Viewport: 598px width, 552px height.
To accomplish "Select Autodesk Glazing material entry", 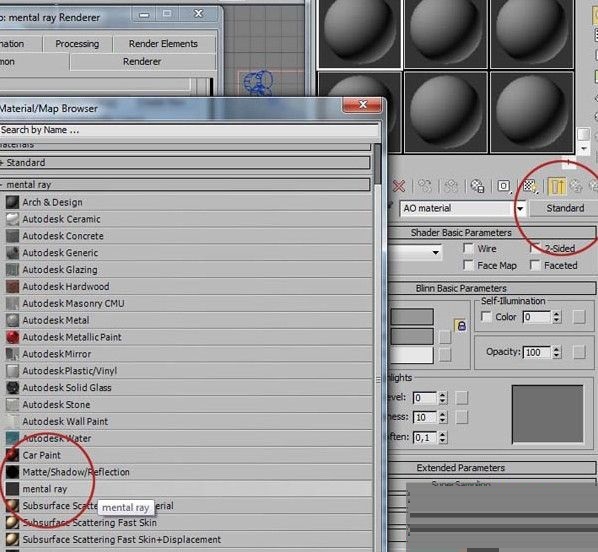I will [186, 270].
